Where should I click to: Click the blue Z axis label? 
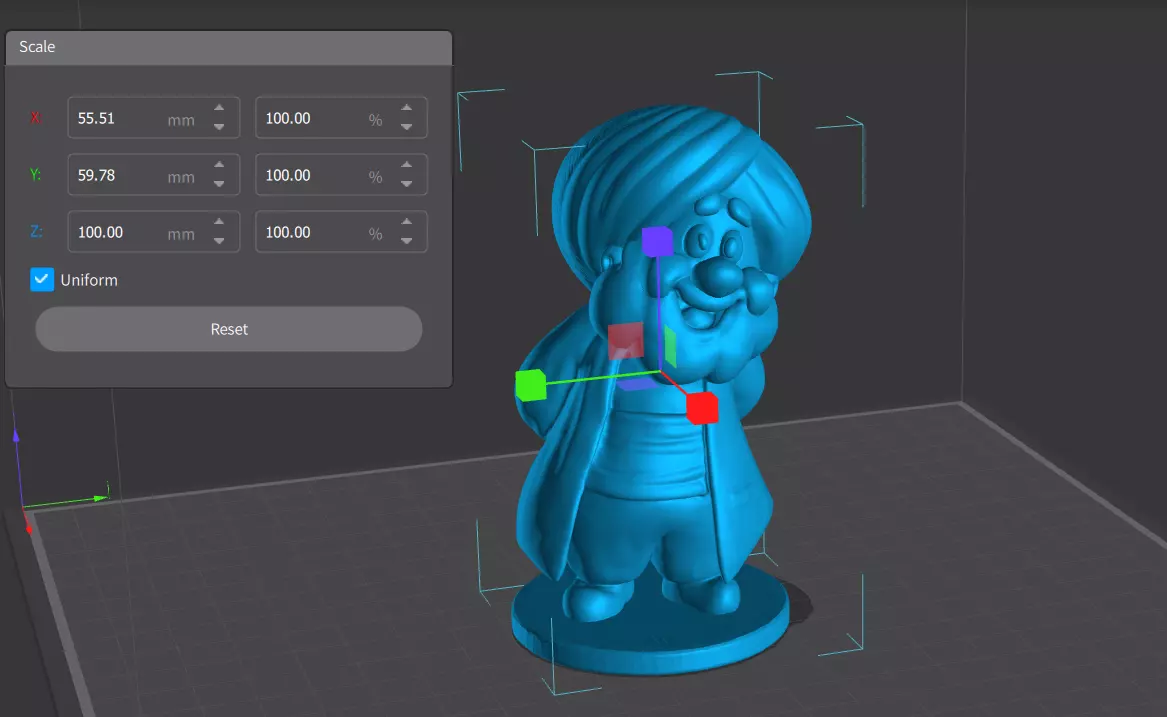pyautogui.click(x=36, y=232)
